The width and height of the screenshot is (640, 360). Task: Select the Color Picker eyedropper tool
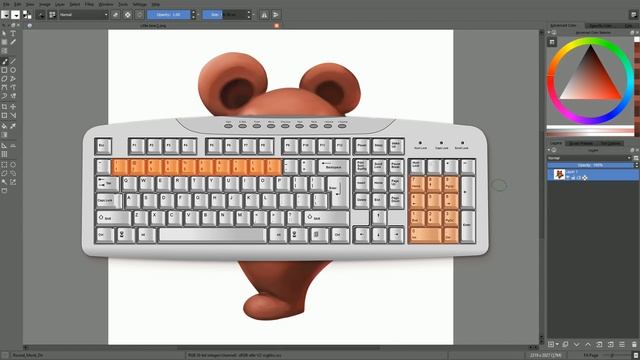point(13,126)
